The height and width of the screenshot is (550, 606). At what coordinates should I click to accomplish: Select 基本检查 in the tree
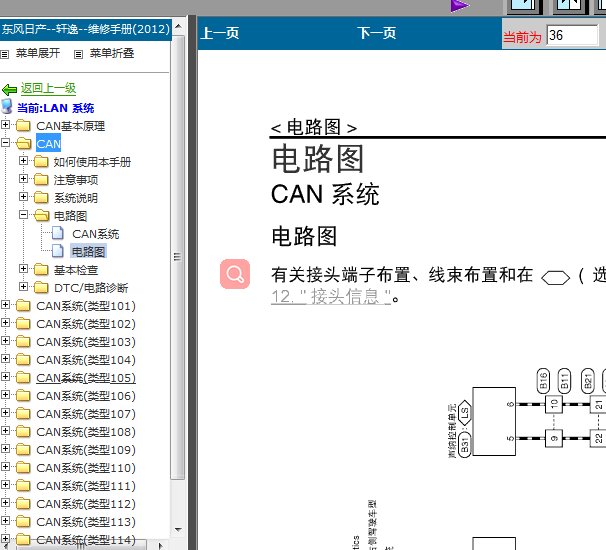[x=76, y=270]
